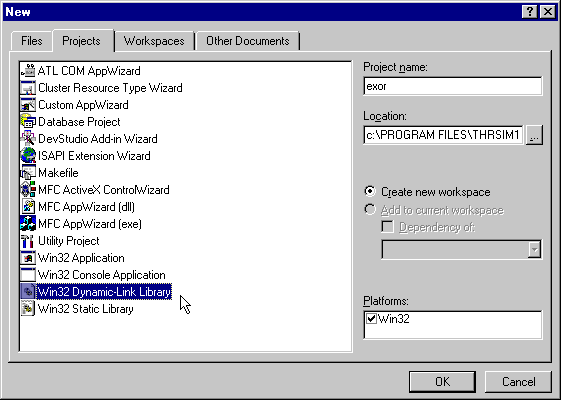Select the Win32 Static Library icon
561x400 pixels.
point(28,309)
